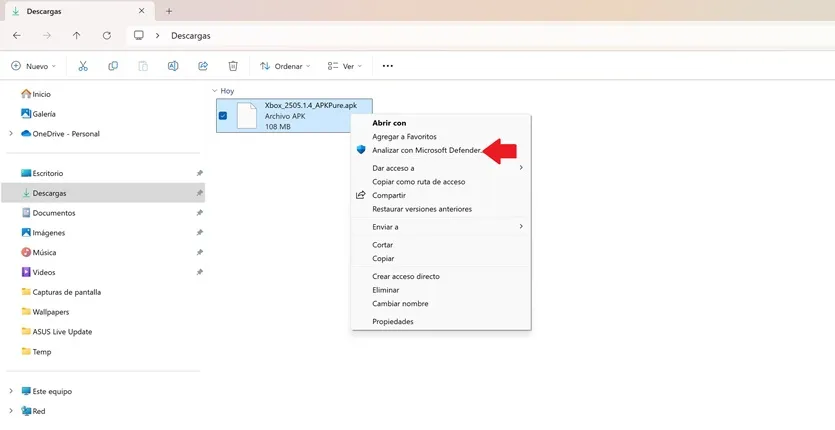Navigate back with the Back arrow

click(x=17, y=35)
